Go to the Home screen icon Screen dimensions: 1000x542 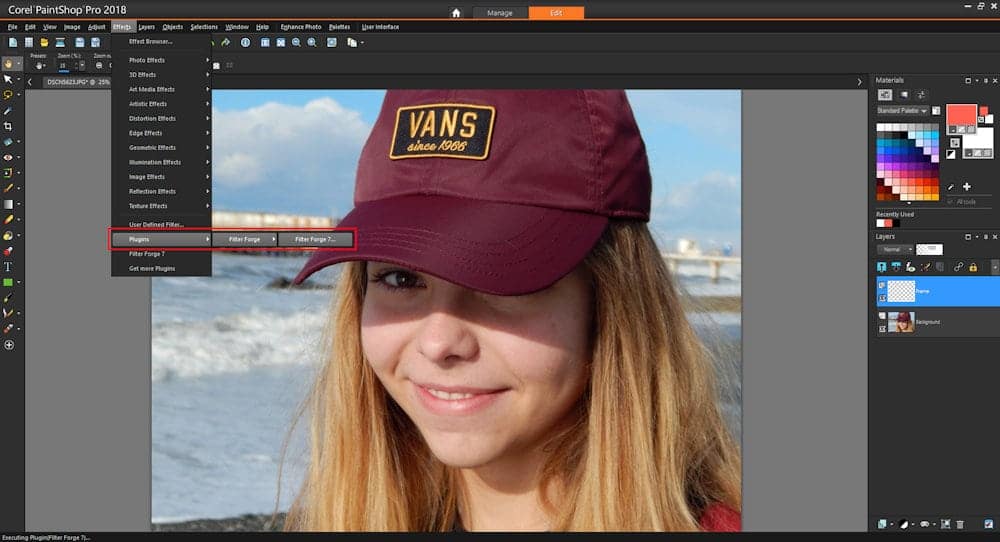456,13
